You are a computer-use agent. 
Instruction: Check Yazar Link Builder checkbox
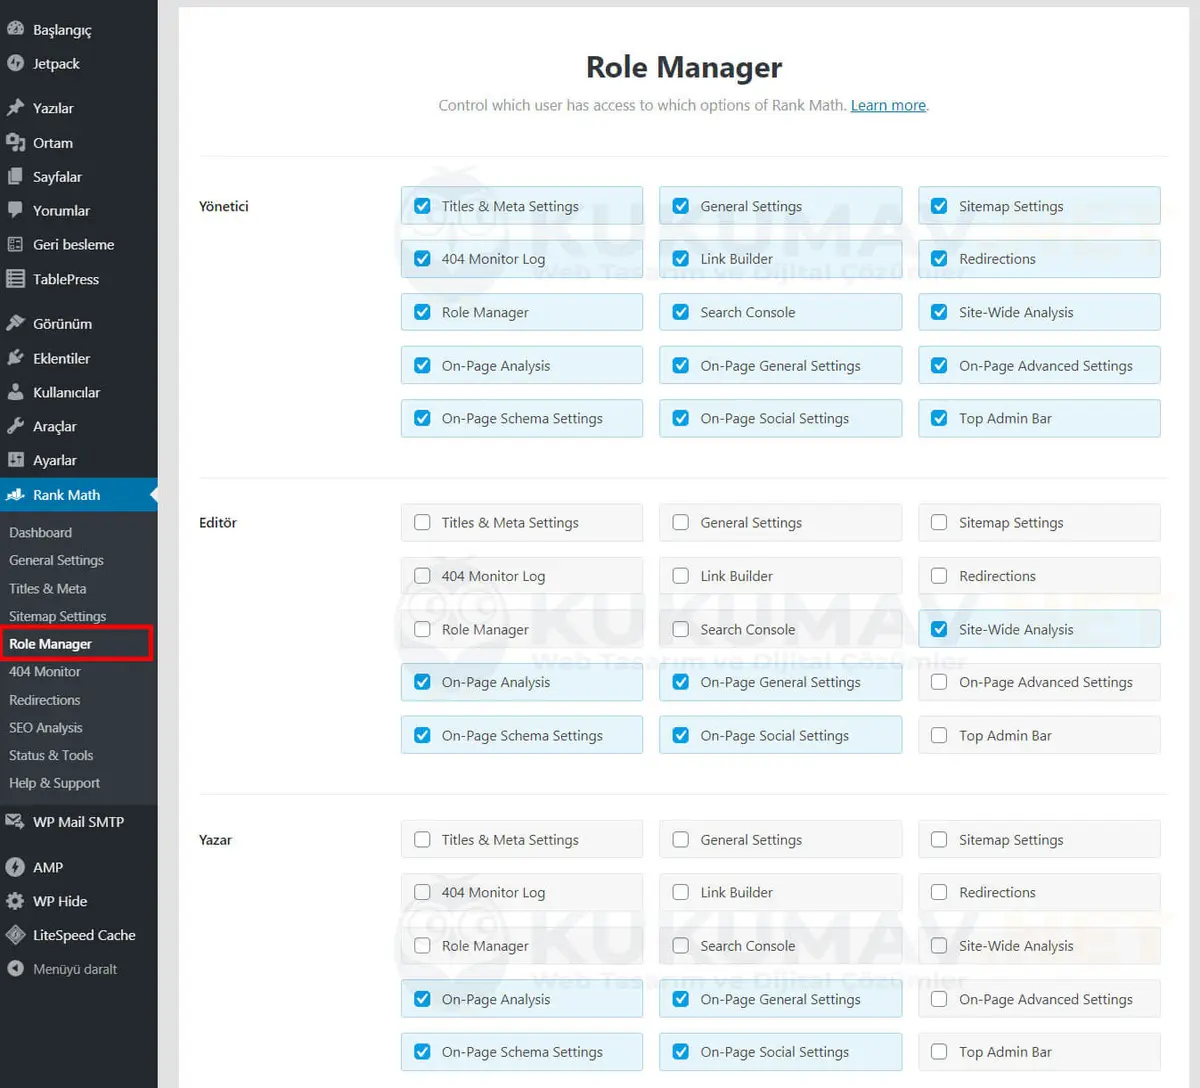click(681, 892)
